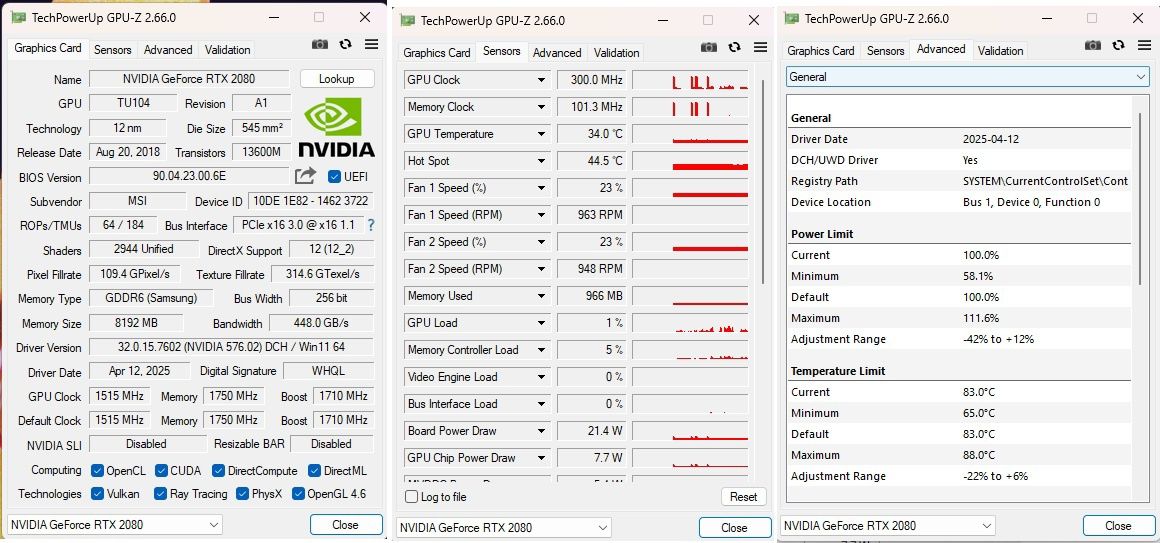Viewport: 1160px width, 543px height.
Task: Switch to the Sensors tab in the Advanced window
Action: click(x=886, y=51)
